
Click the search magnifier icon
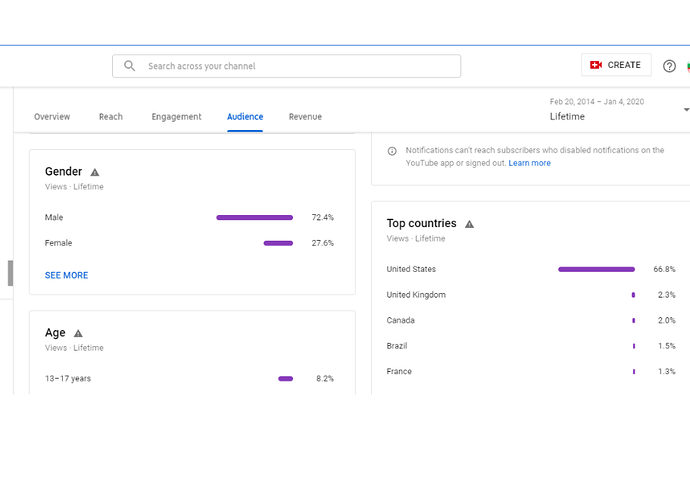[x=129, y=66]
